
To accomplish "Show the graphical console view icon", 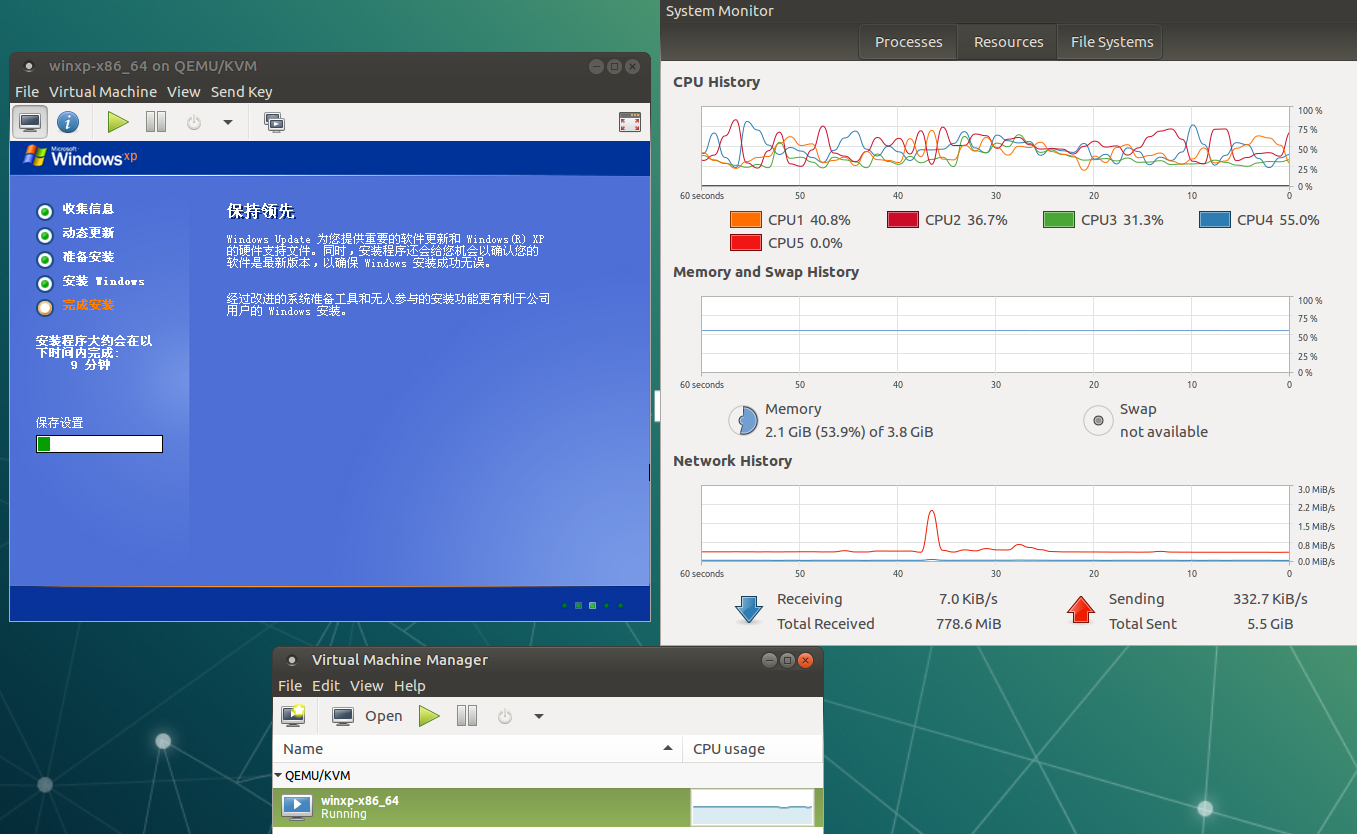I will 30,122.
